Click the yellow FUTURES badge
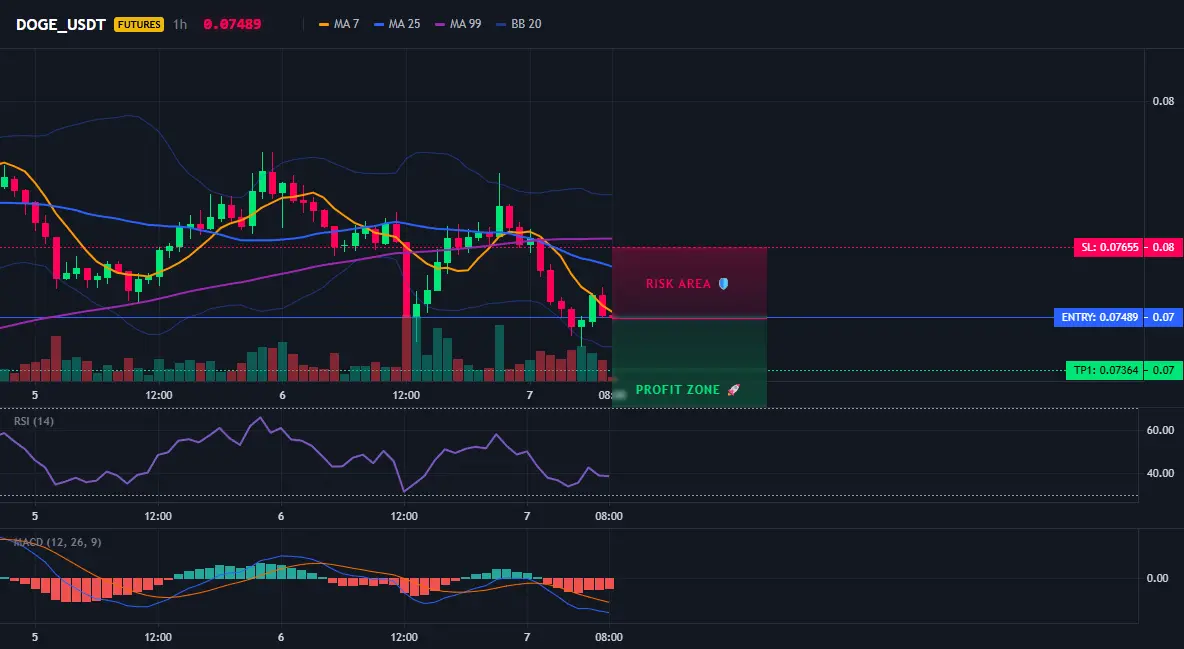Image resolution: width=1184 pixels, height=649 pixels. click(139, 24)
